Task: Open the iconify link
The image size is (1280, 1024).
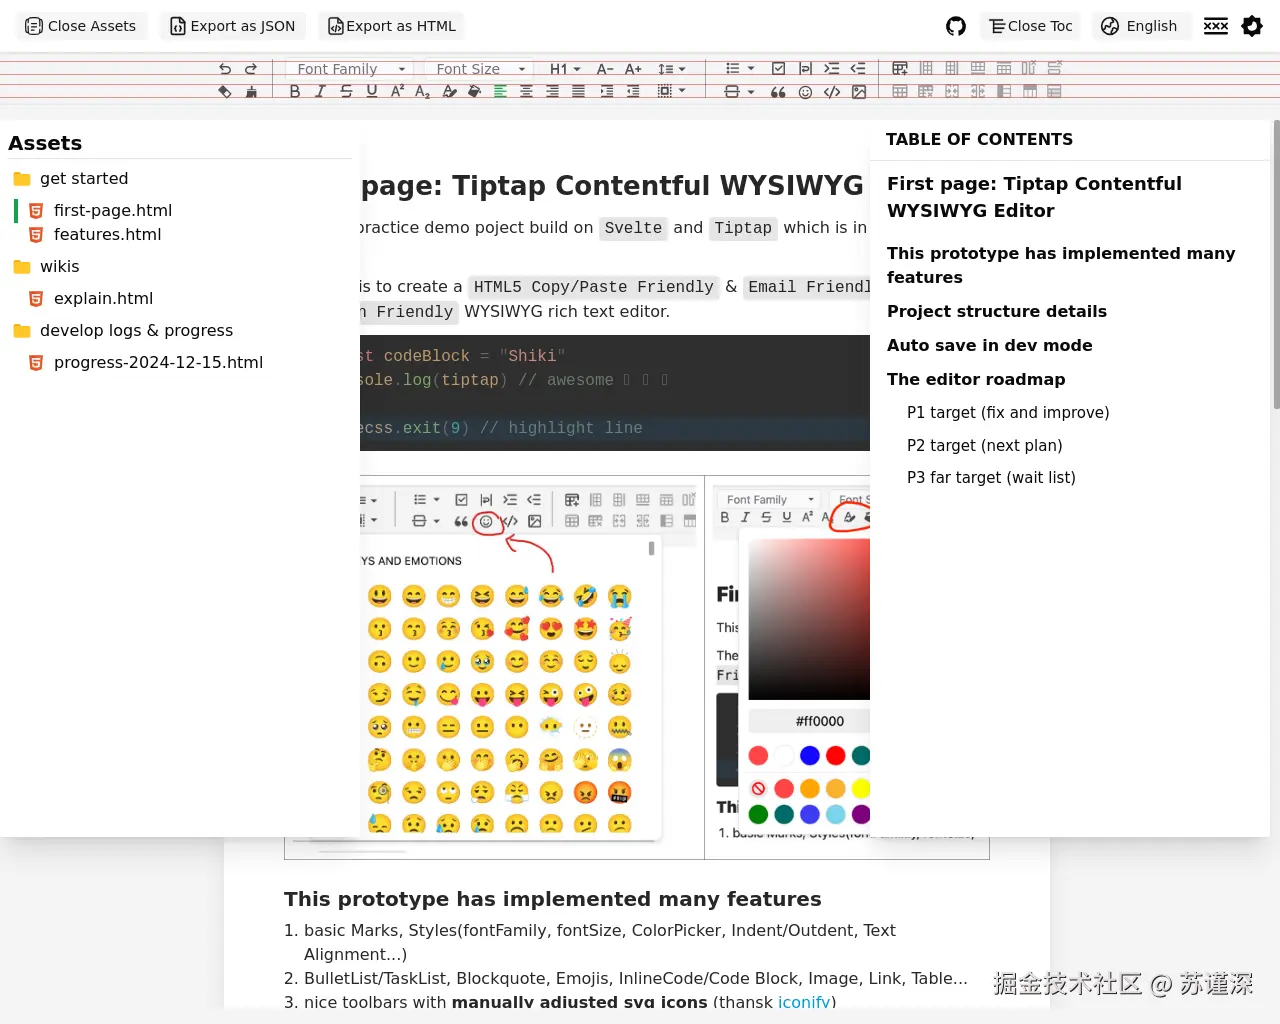Action: 804,1003
